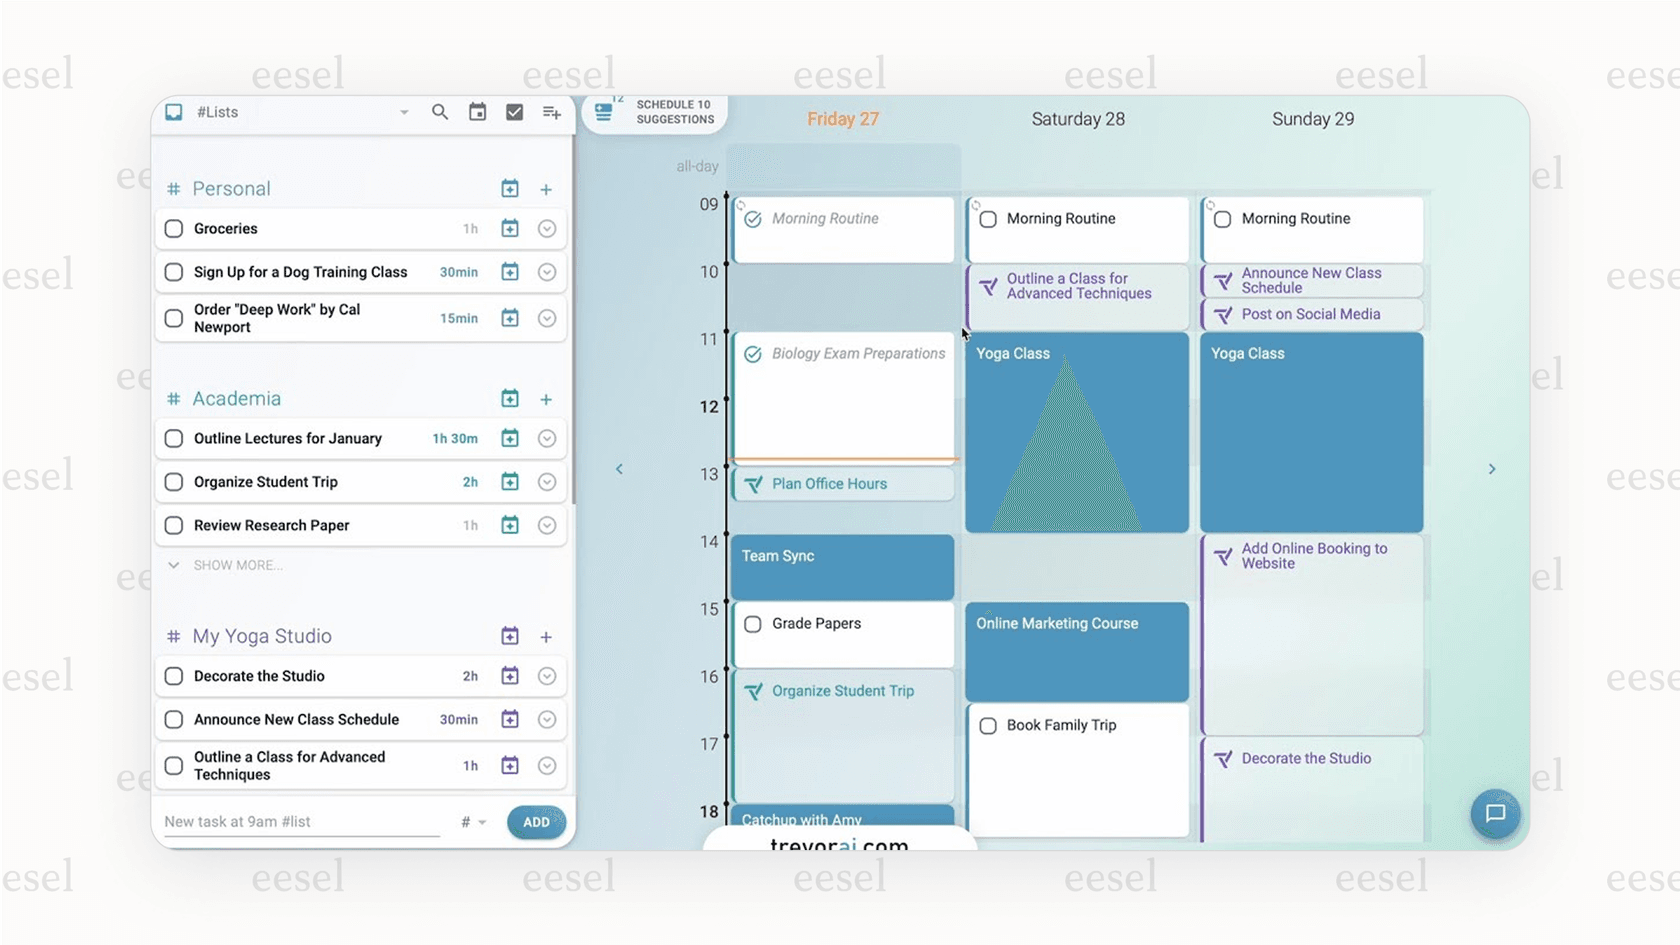
Task: Click the calendar icon beside the Academia list
Action: point(510,398)
